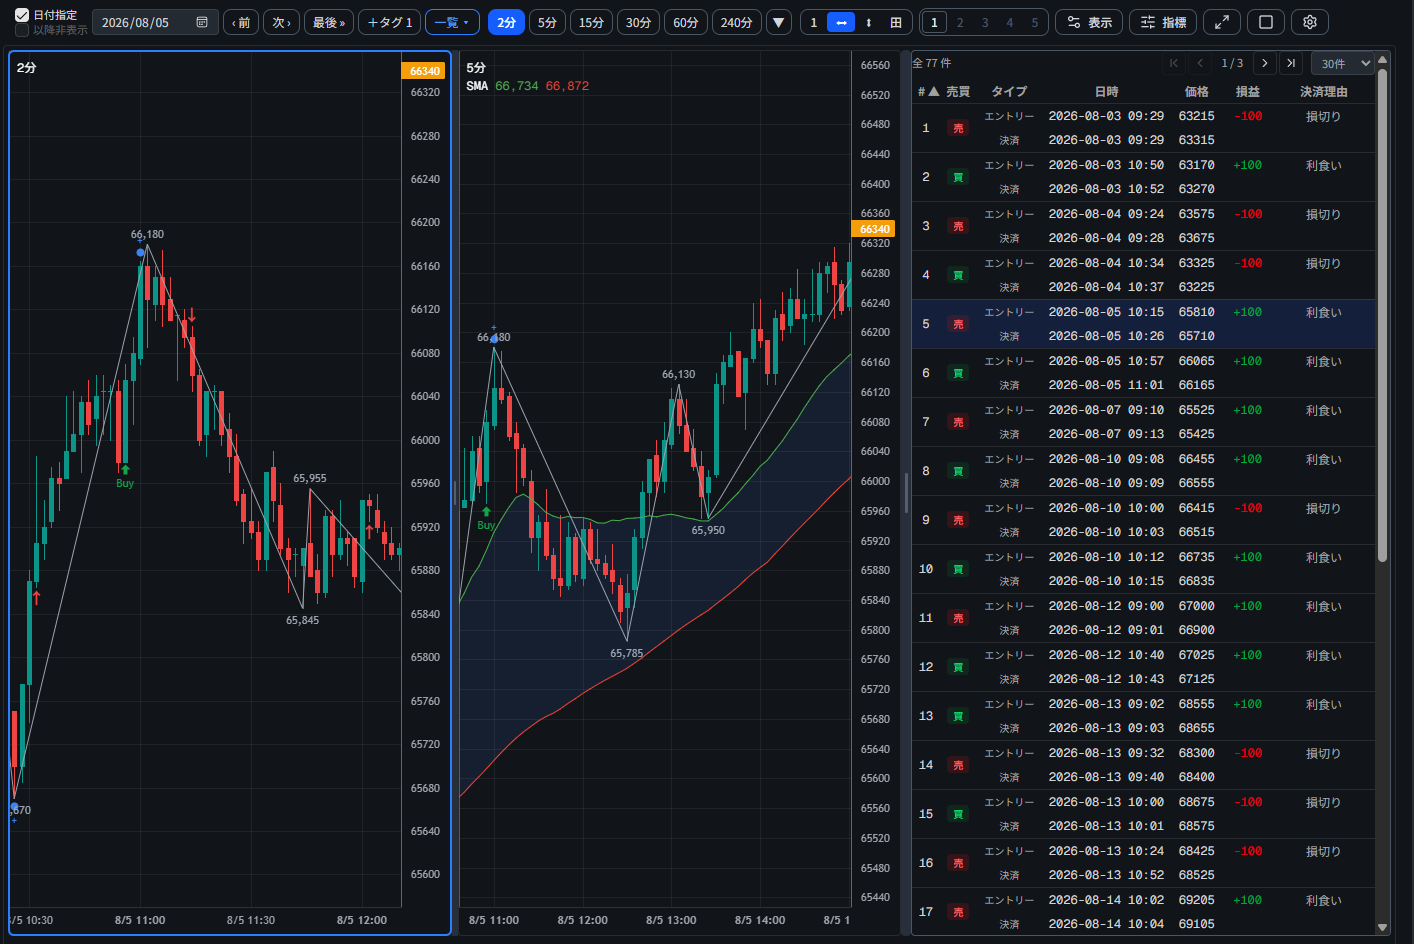Open the 一覧 dropdown
The image size is (1414, 944).
pyautogui.click(x=452, y=22)
